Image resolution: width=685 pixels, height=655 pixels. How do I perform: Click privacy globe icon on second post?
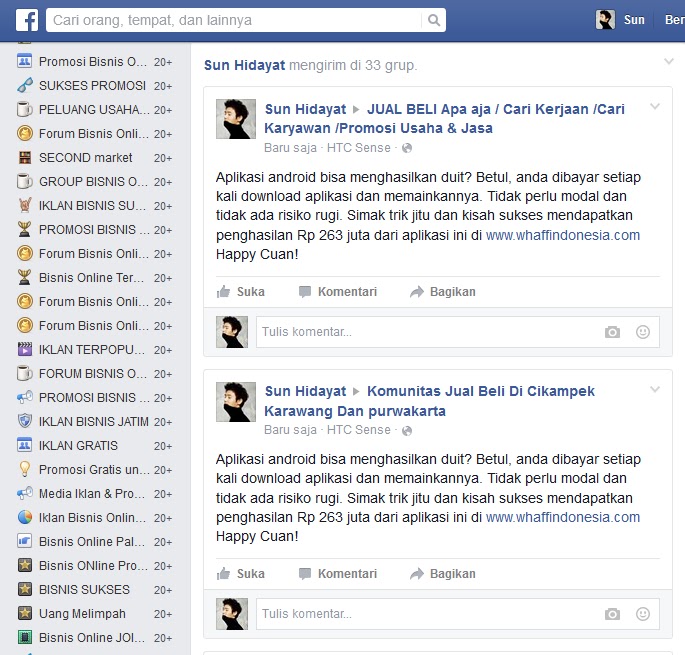coord(407,431)
